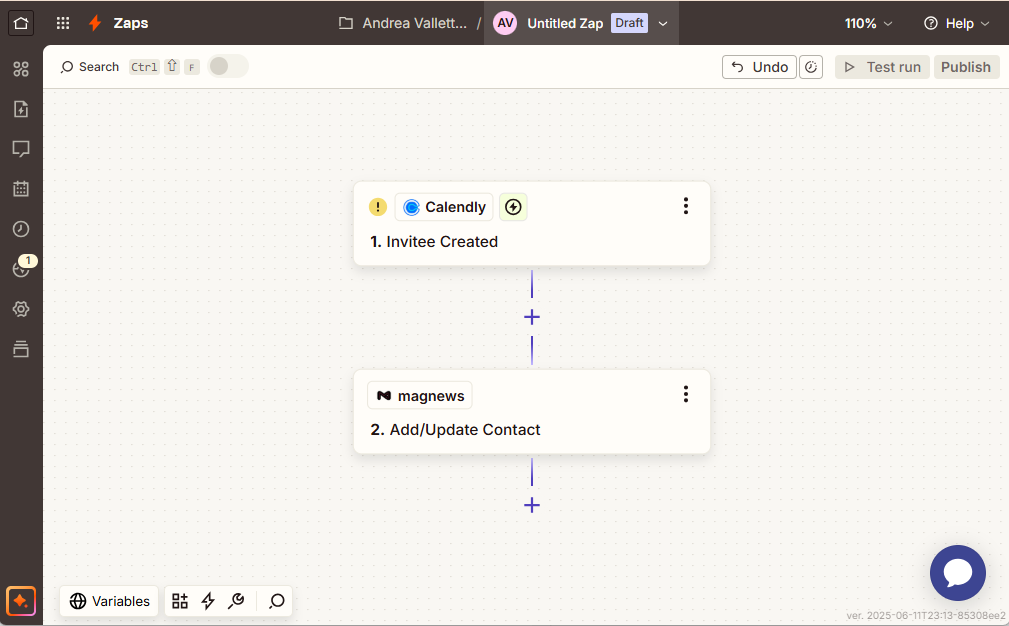Screen dimensions: 1009x626
Task: Open the settings gear in left sidebar
Action: pos(21,309)
